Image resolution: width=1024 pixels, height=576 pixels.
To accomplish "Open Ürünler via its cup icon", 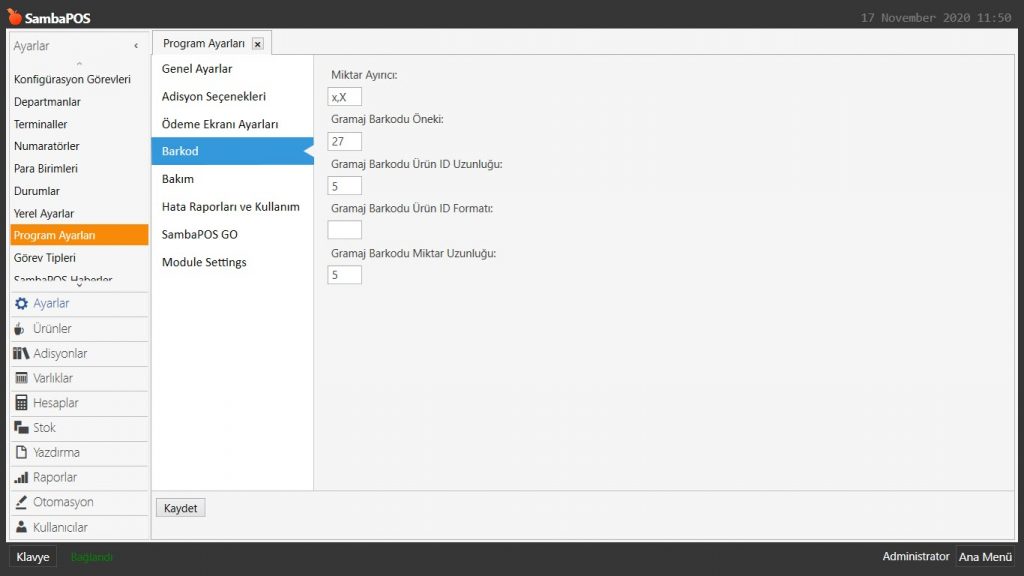I will [x=21, y=329].
